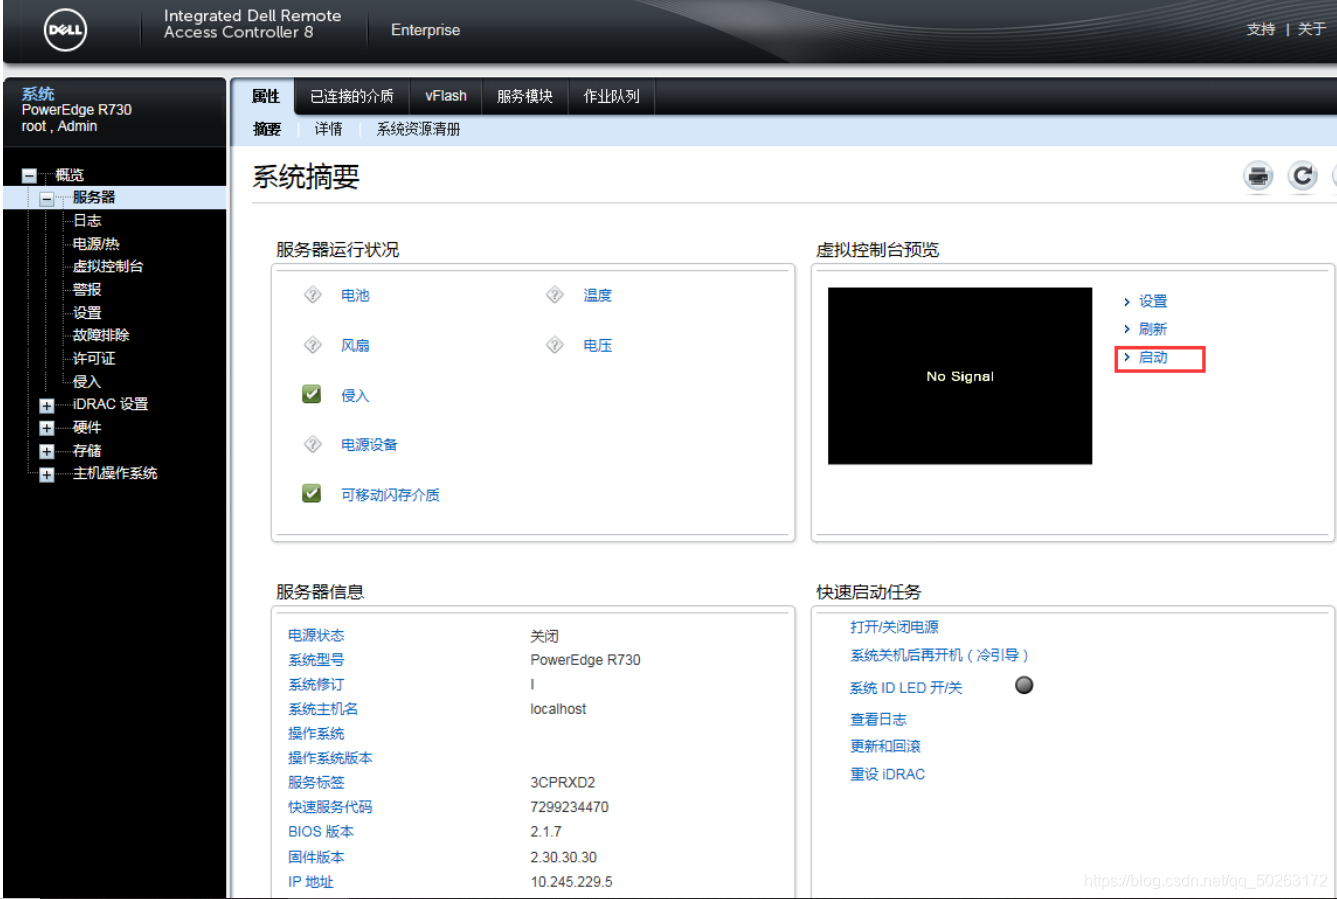Open 故障排除 in the sidebar tree
Viewport: 1337px width, 899px height.
point(101,335)
